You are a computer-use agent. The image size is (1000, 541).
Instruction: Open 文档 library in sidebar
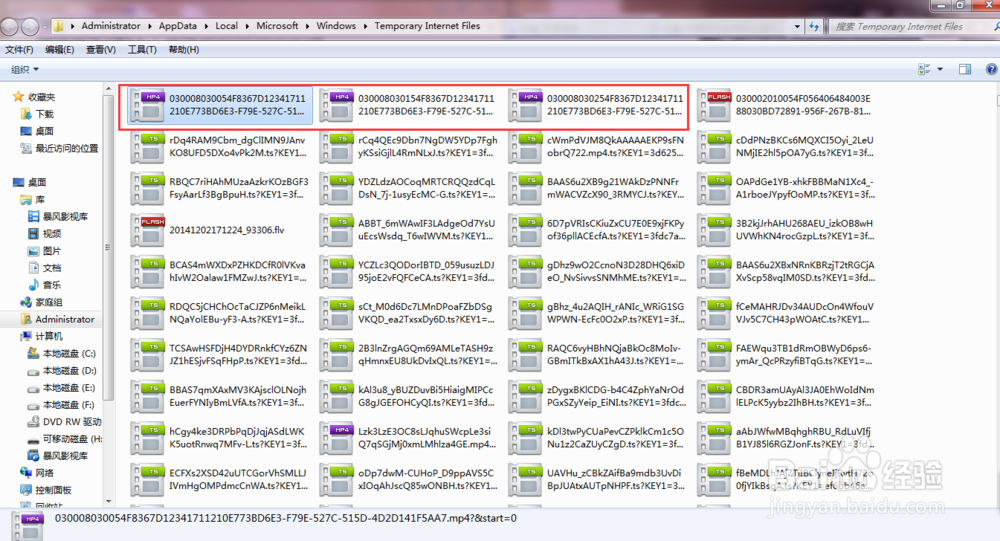pos(45,268)
